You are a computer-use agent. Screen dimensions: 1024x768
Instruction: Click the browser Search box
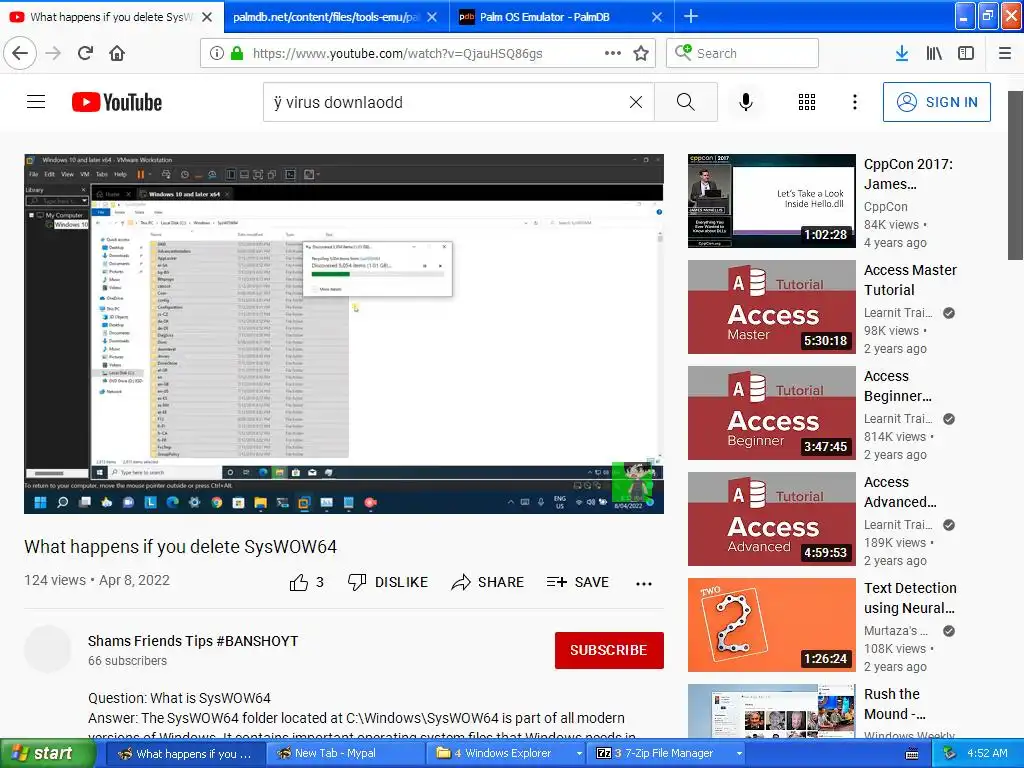pos(743,53)
